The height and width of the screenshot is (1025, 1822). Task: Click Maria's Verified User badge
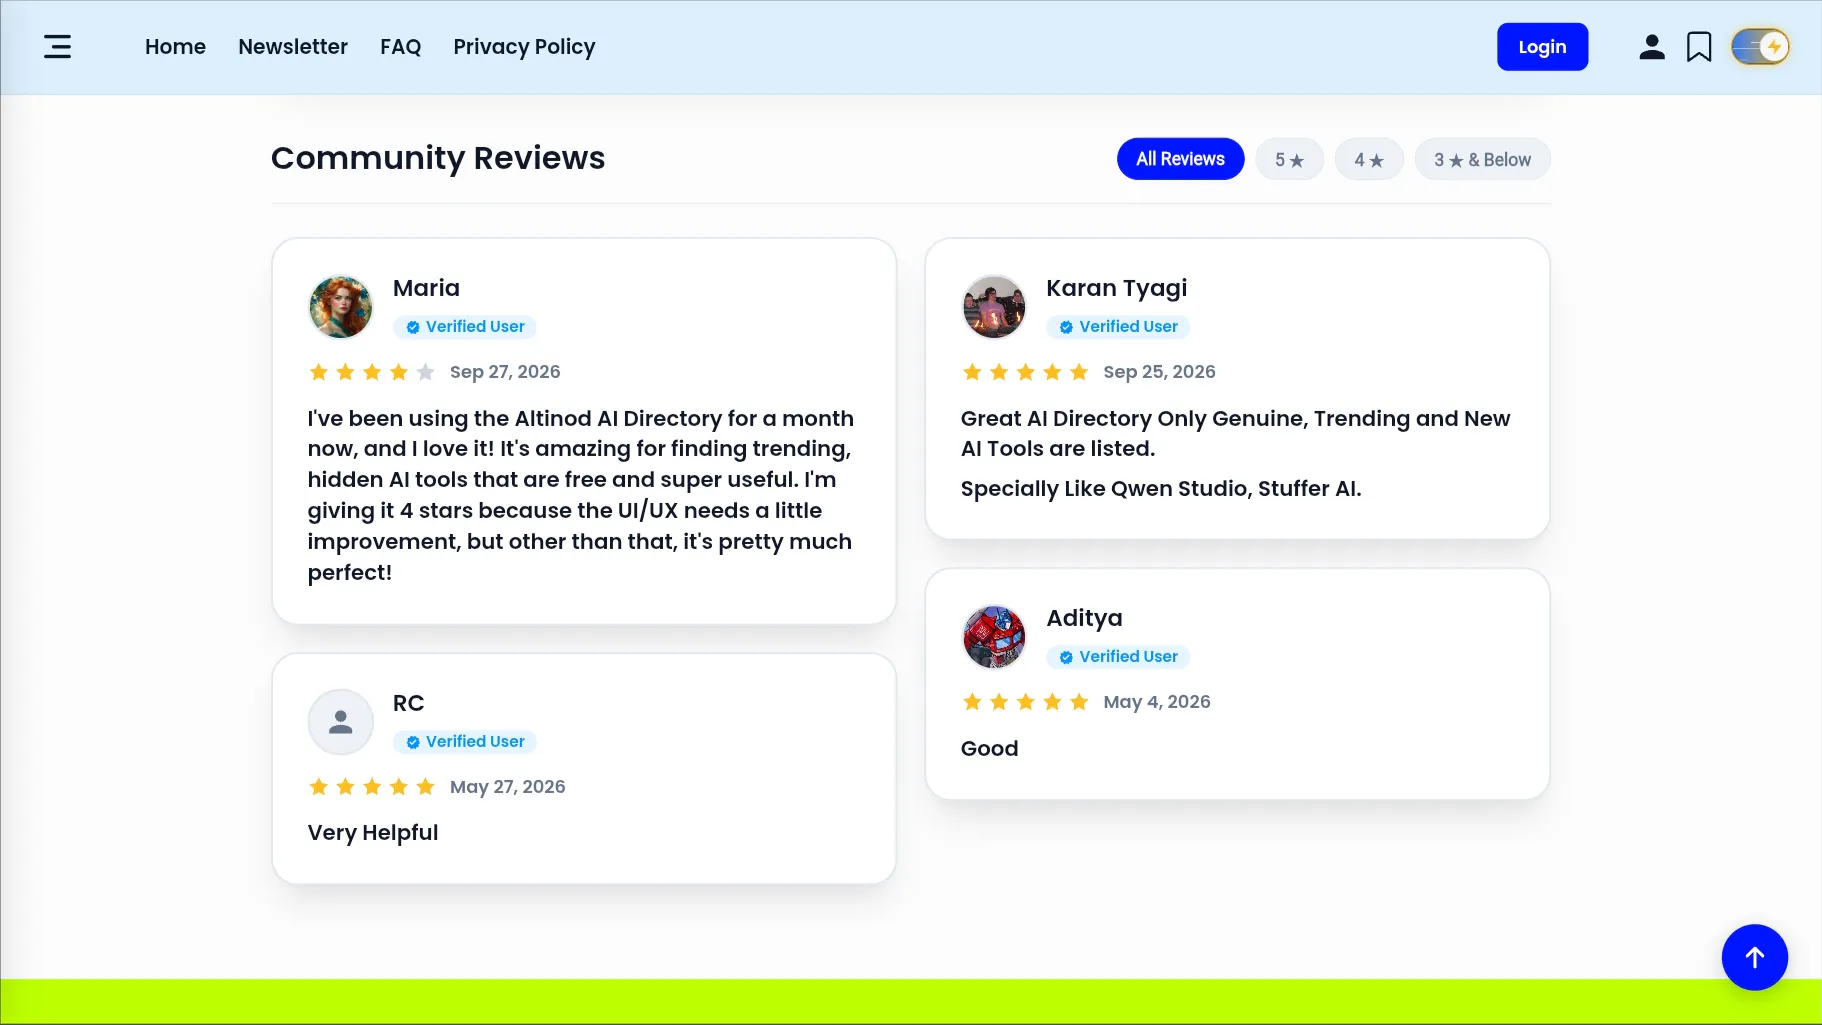coord(465,327)
